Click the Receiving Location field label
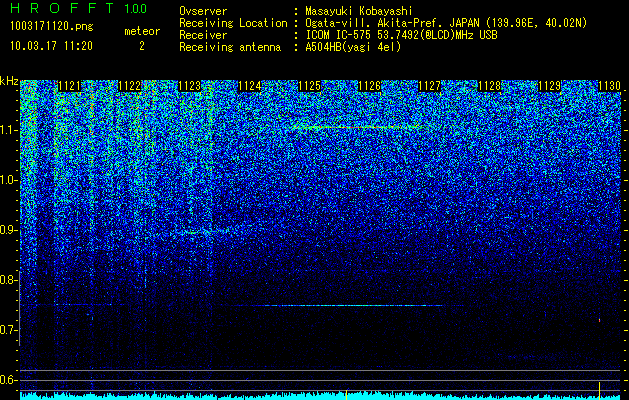Screen dimensions: 629x400 (233, 23)
